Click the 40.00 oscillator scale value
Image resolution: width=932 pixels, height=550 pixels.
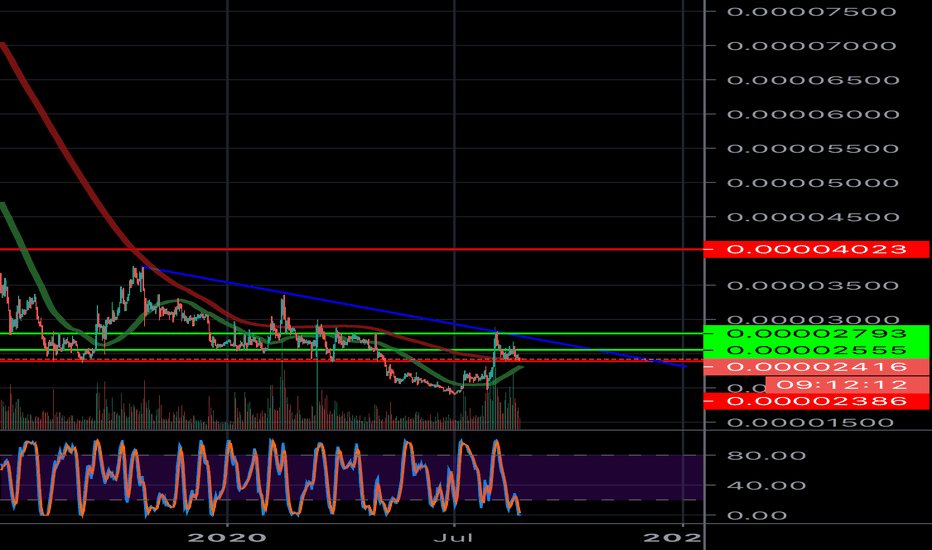pyautogui.click(x=767, y=486)
